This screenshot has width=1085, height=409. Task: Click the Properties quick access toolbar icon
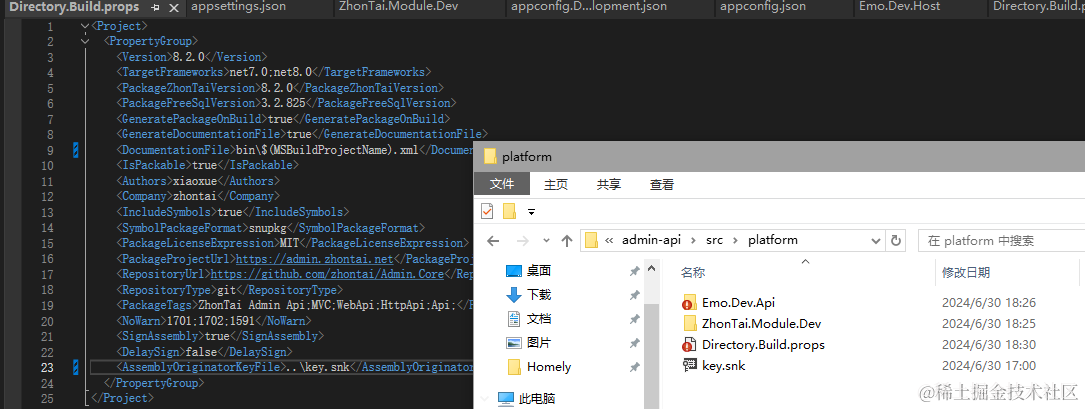488,210
